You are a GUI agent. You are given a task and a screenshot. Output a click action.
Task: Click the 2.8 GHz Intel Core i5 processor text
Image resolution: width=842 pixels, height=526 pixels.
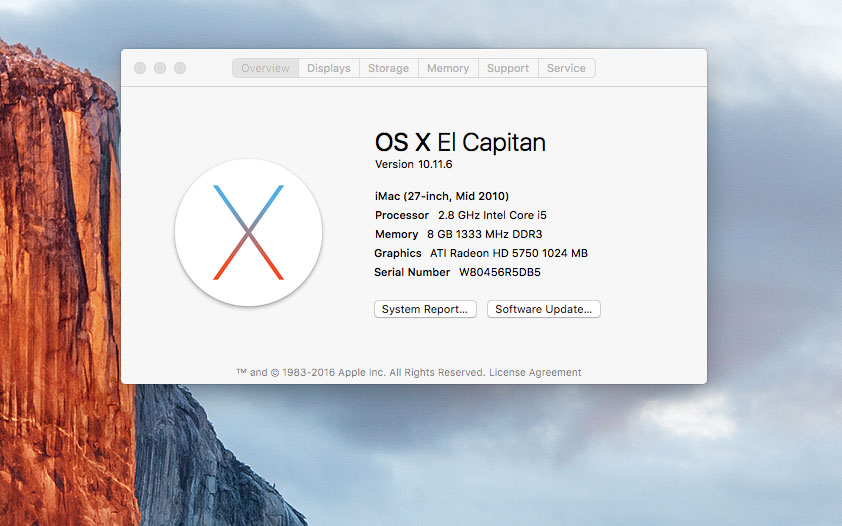(x=492, y=215)
